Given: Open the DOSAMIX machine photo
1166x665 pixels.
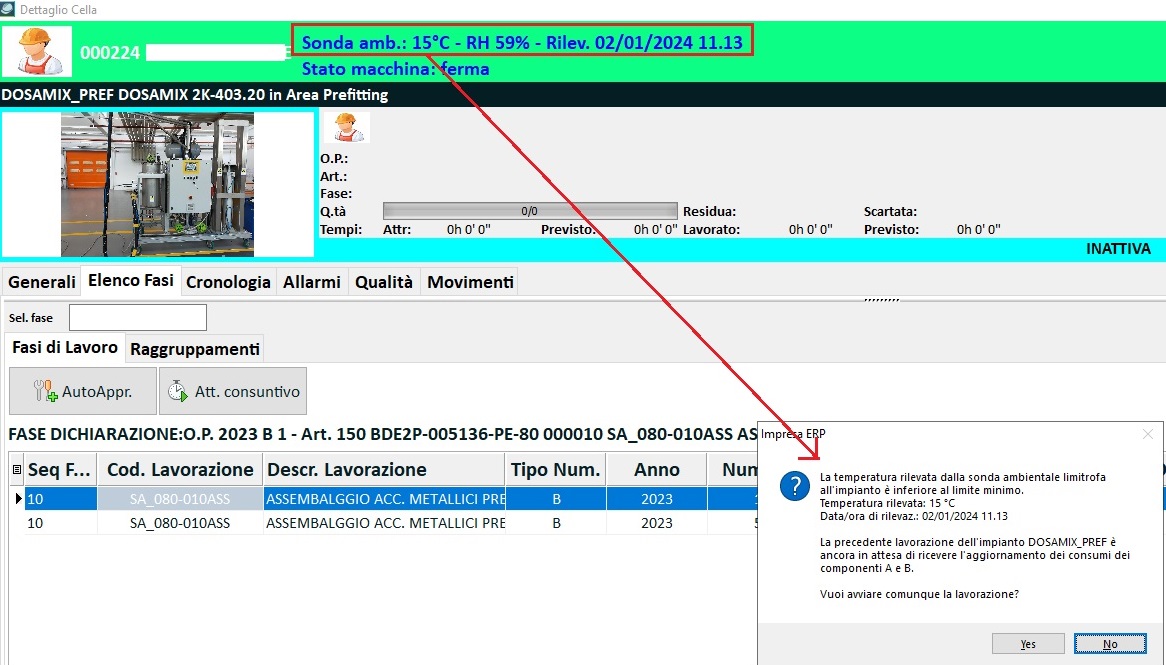Looking at the screenshot, I should [x=157, y=184].
